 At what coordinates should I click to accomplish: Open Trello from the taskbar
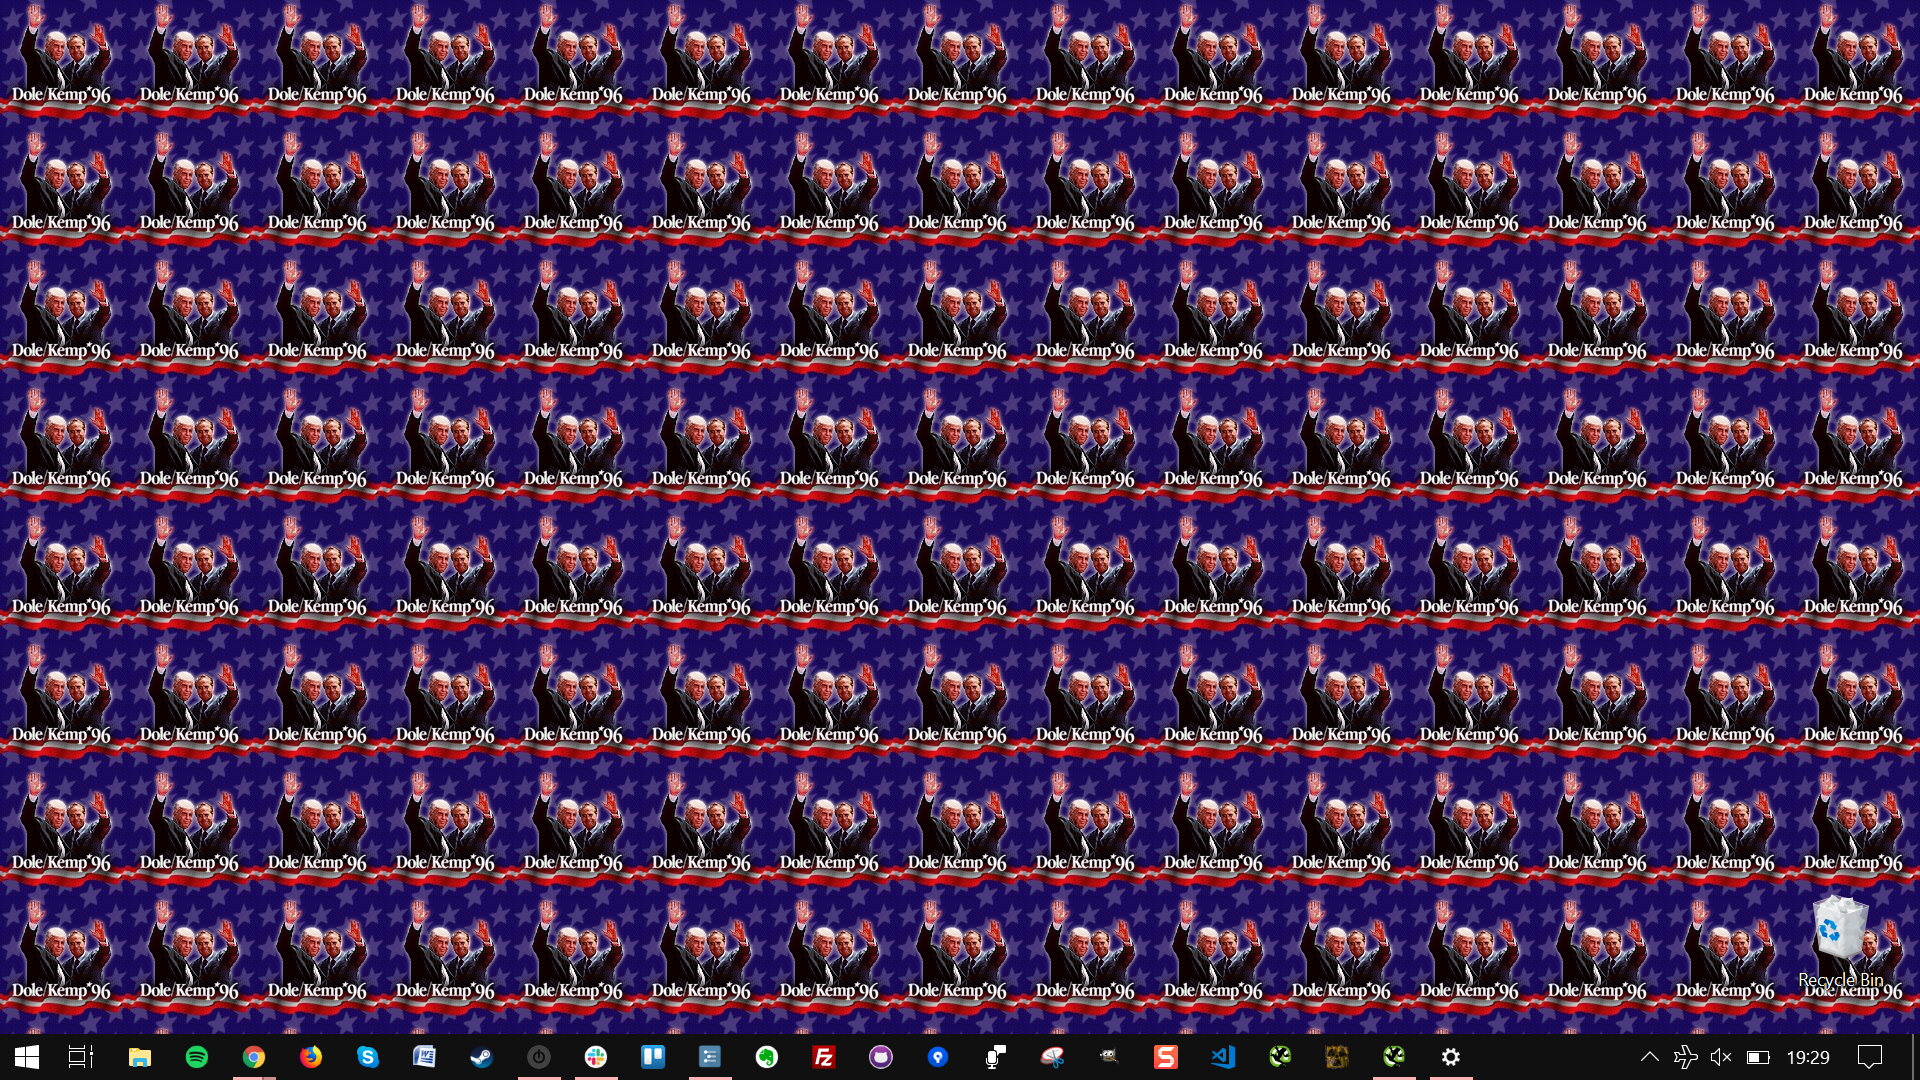pyautogui.click(x=653, y=1057)
